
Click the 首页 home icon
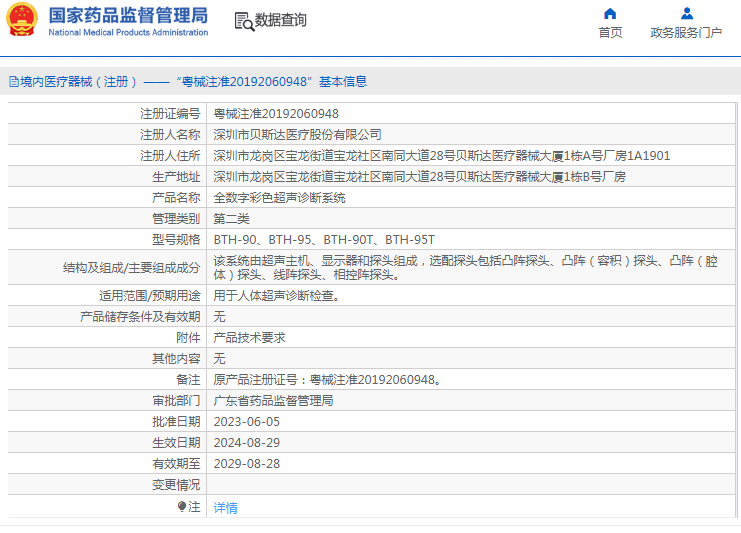pyautogui.click(x=610, y=13)
